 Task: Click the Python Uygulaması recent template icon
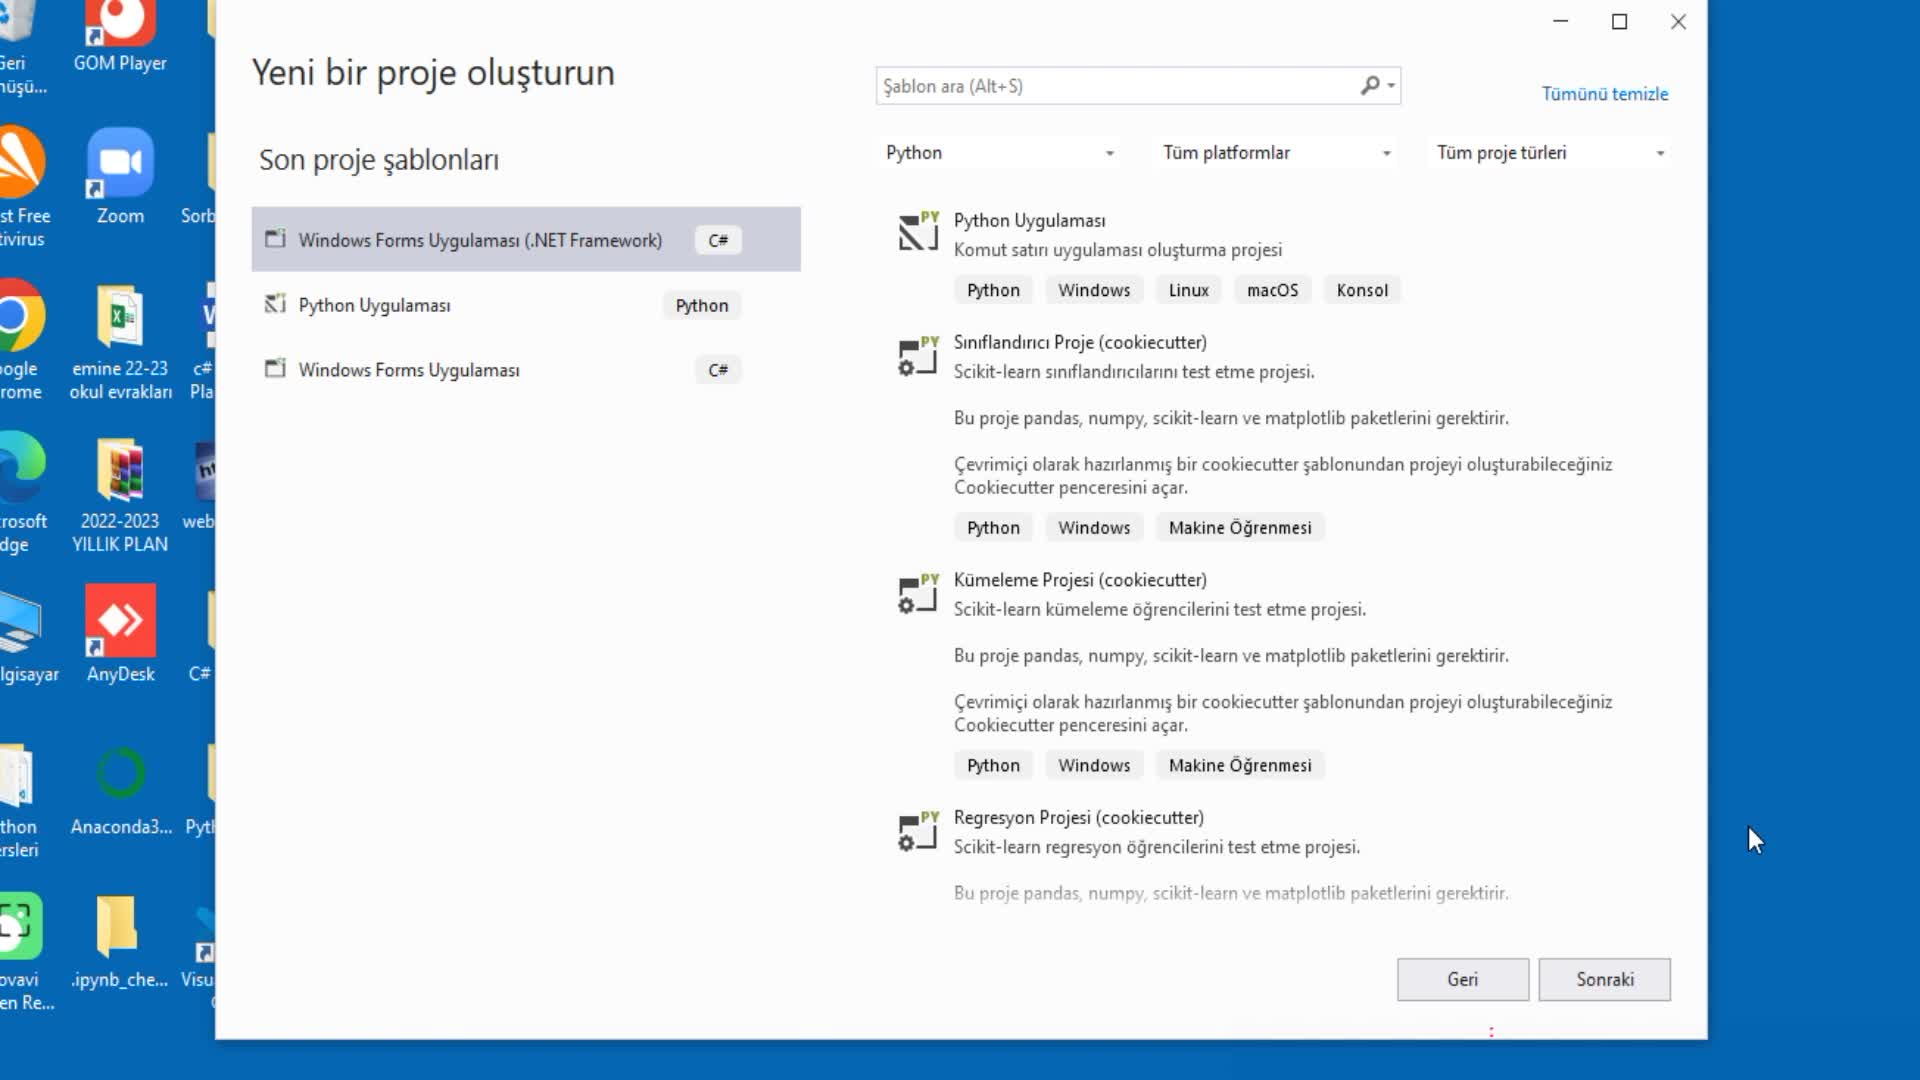click(x=274, y=305)
